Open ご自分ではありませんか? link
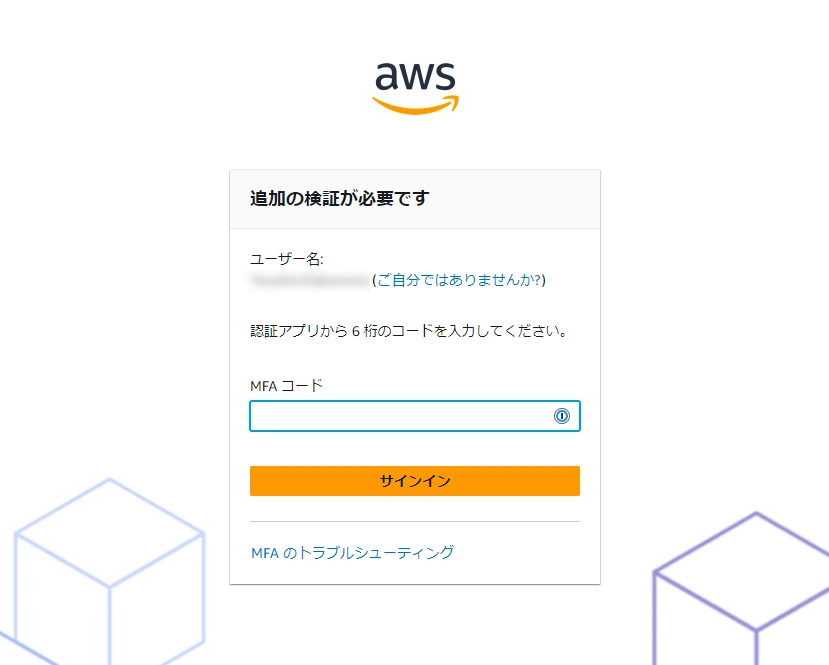Viewport: 829px width, 665px height. (459, 280)
